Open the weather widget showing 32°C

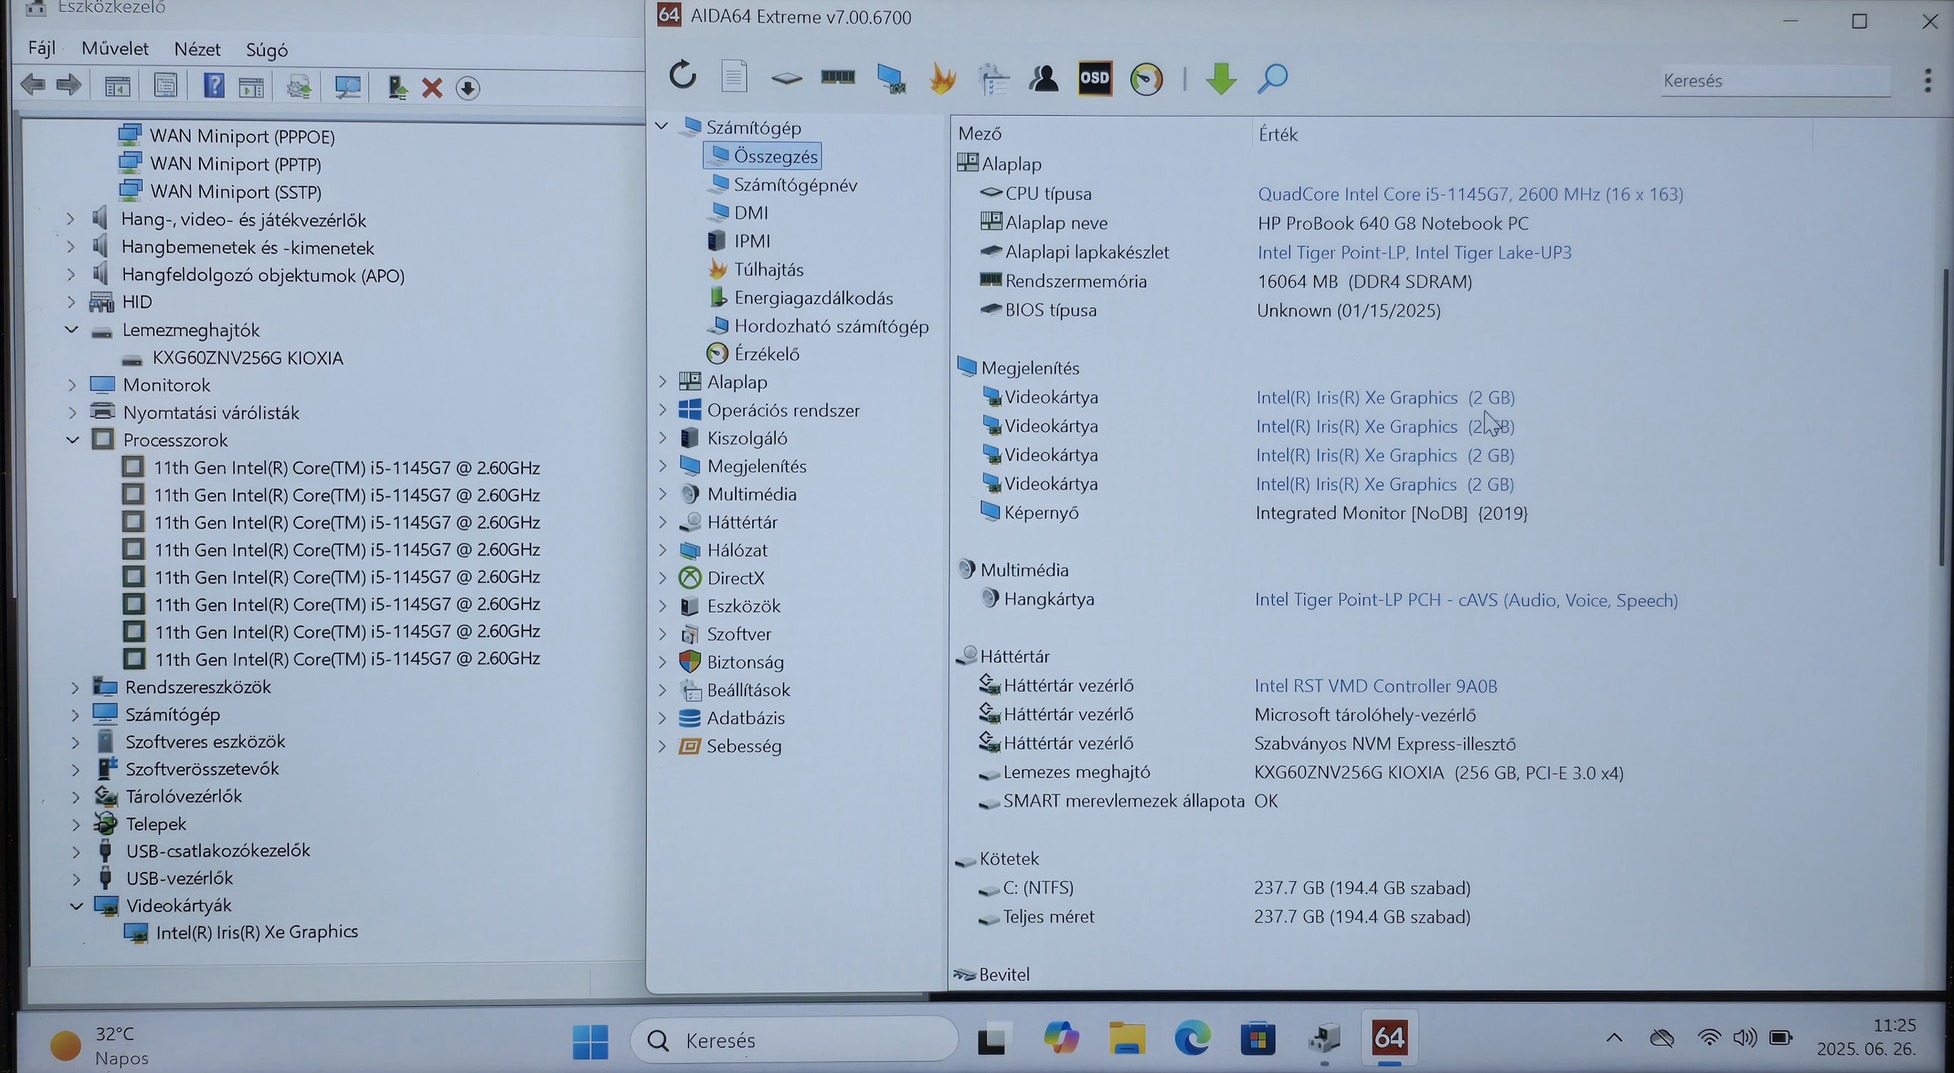(99, 1045)
